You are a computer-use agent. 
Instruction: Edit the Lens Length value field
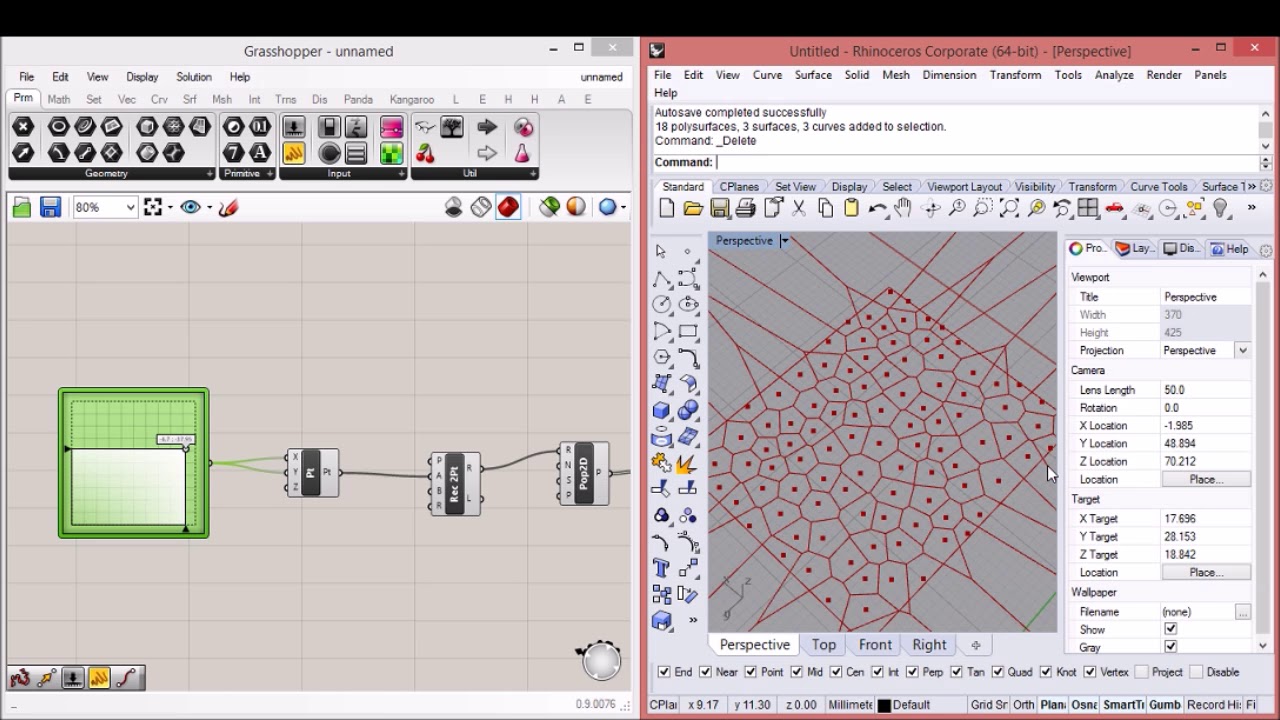(x=1205, y=390)
